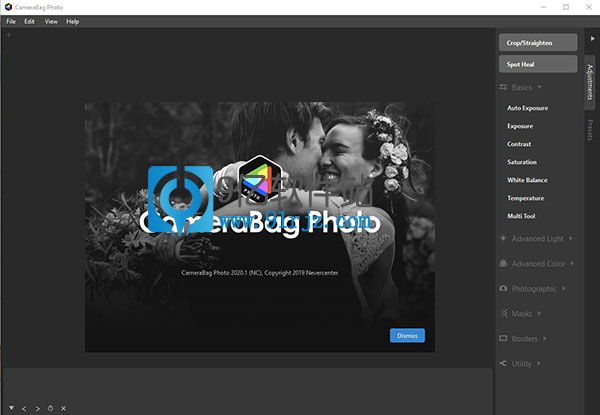Click the plus icon at canvas top-left
The image size is (600, 415).
coord(8,35)
